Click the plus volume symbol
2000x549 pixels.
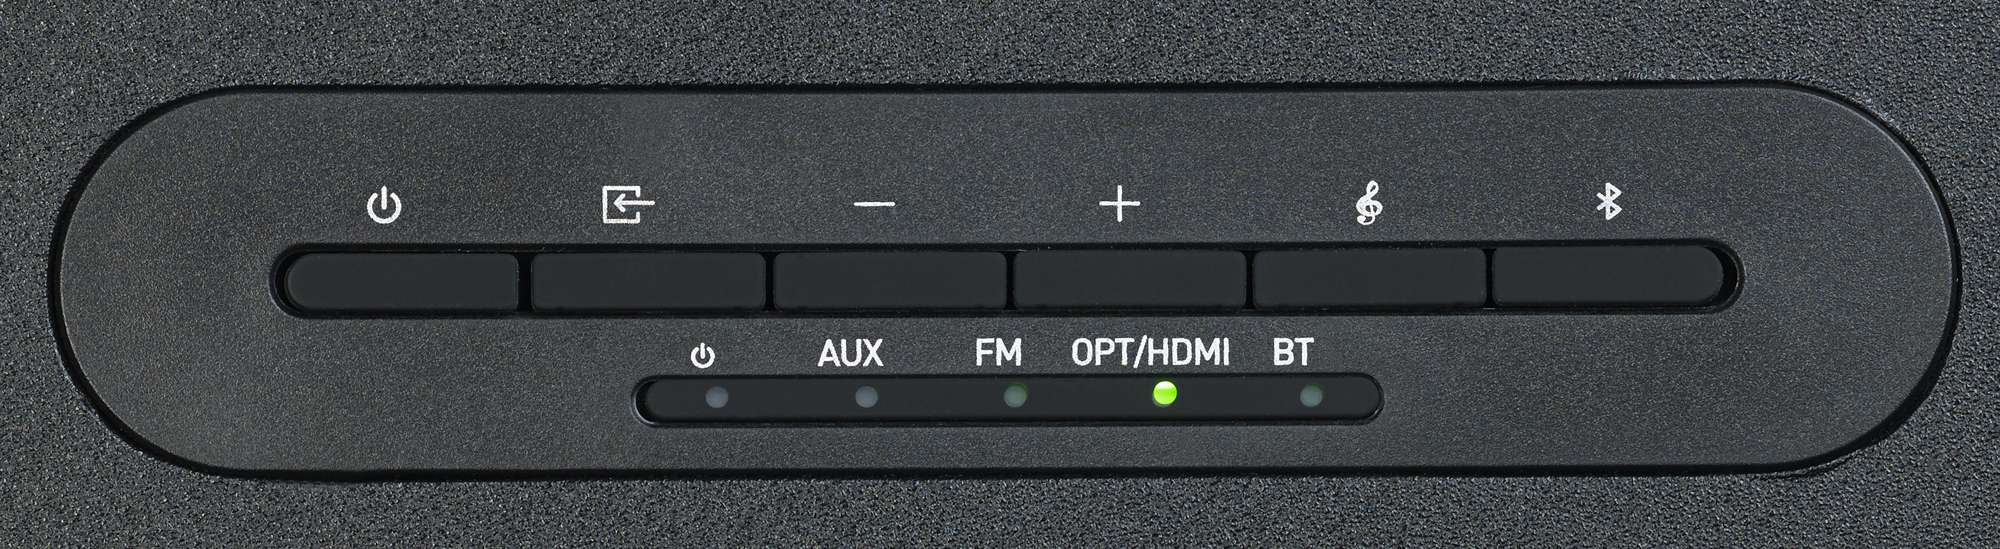pos(1119,205)
